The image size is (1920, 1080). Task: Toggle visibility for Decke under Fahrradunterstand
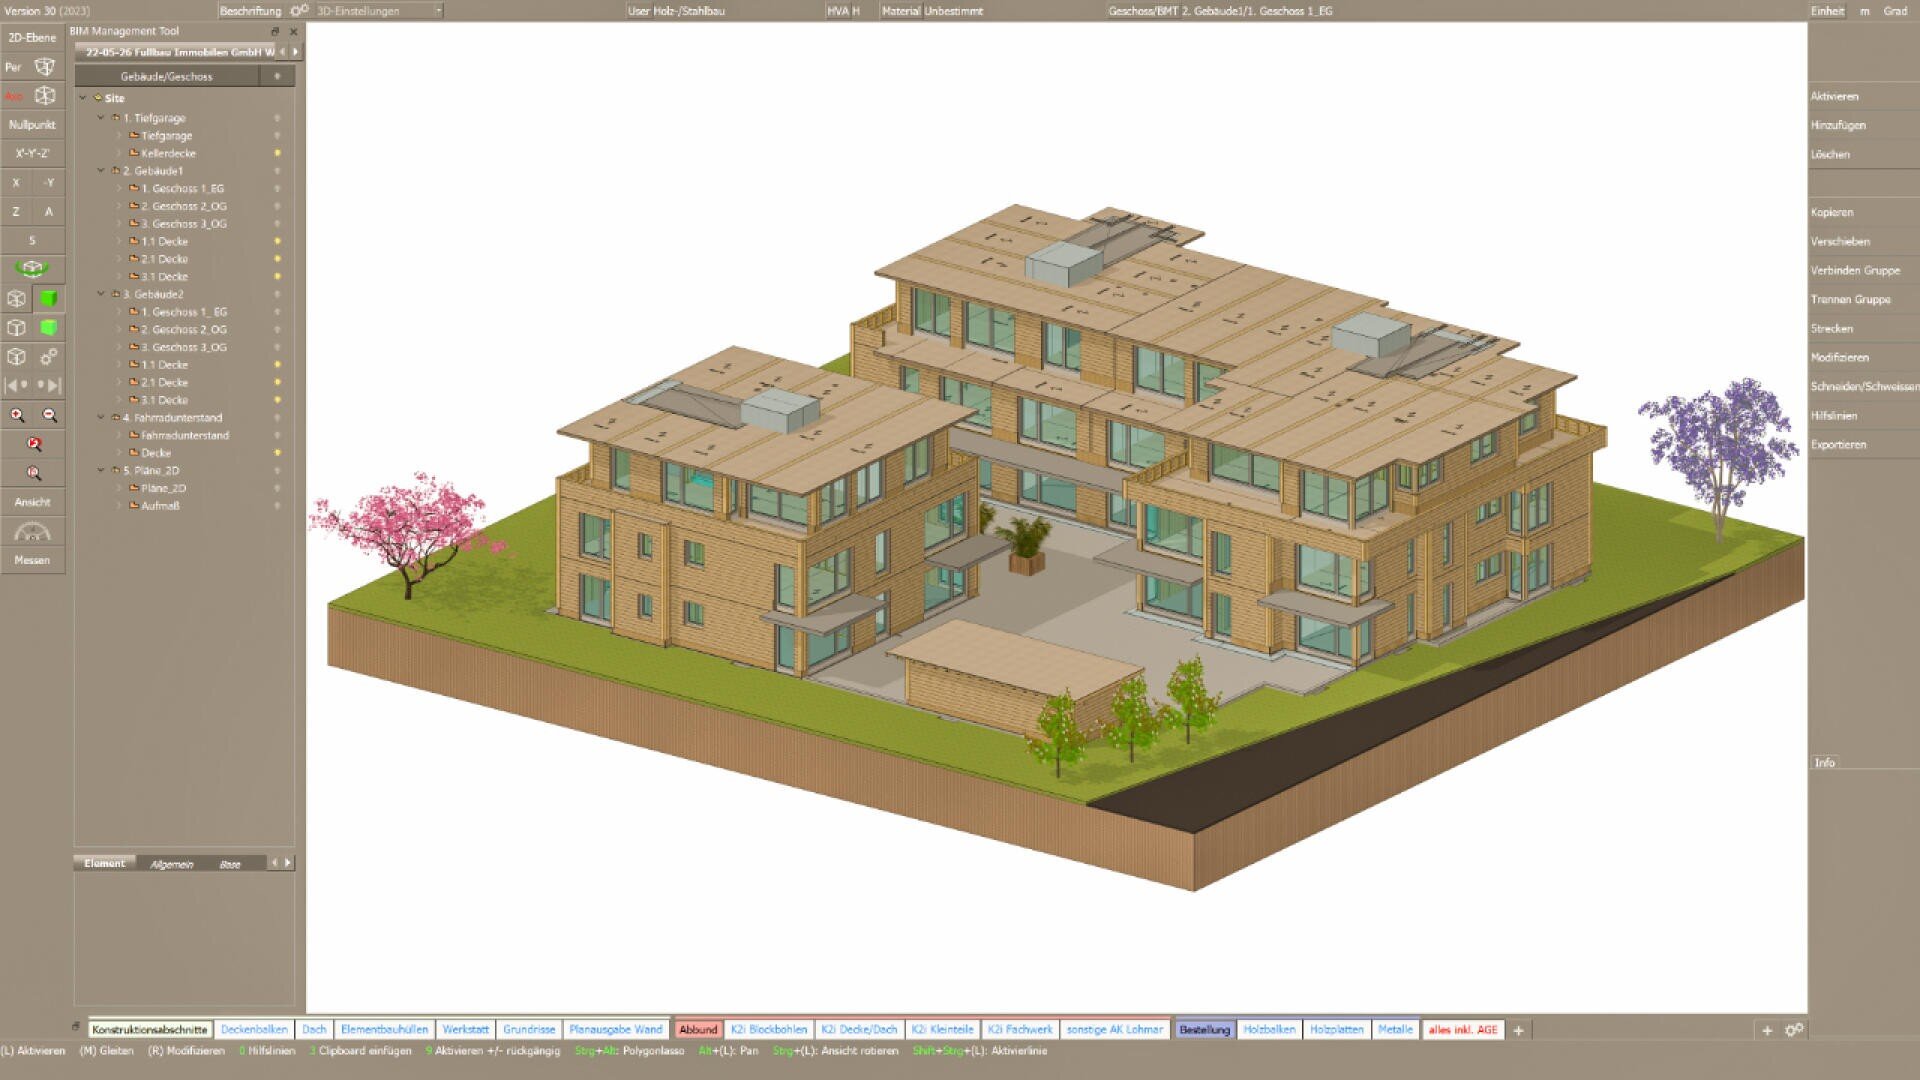[x=277, y=452]
